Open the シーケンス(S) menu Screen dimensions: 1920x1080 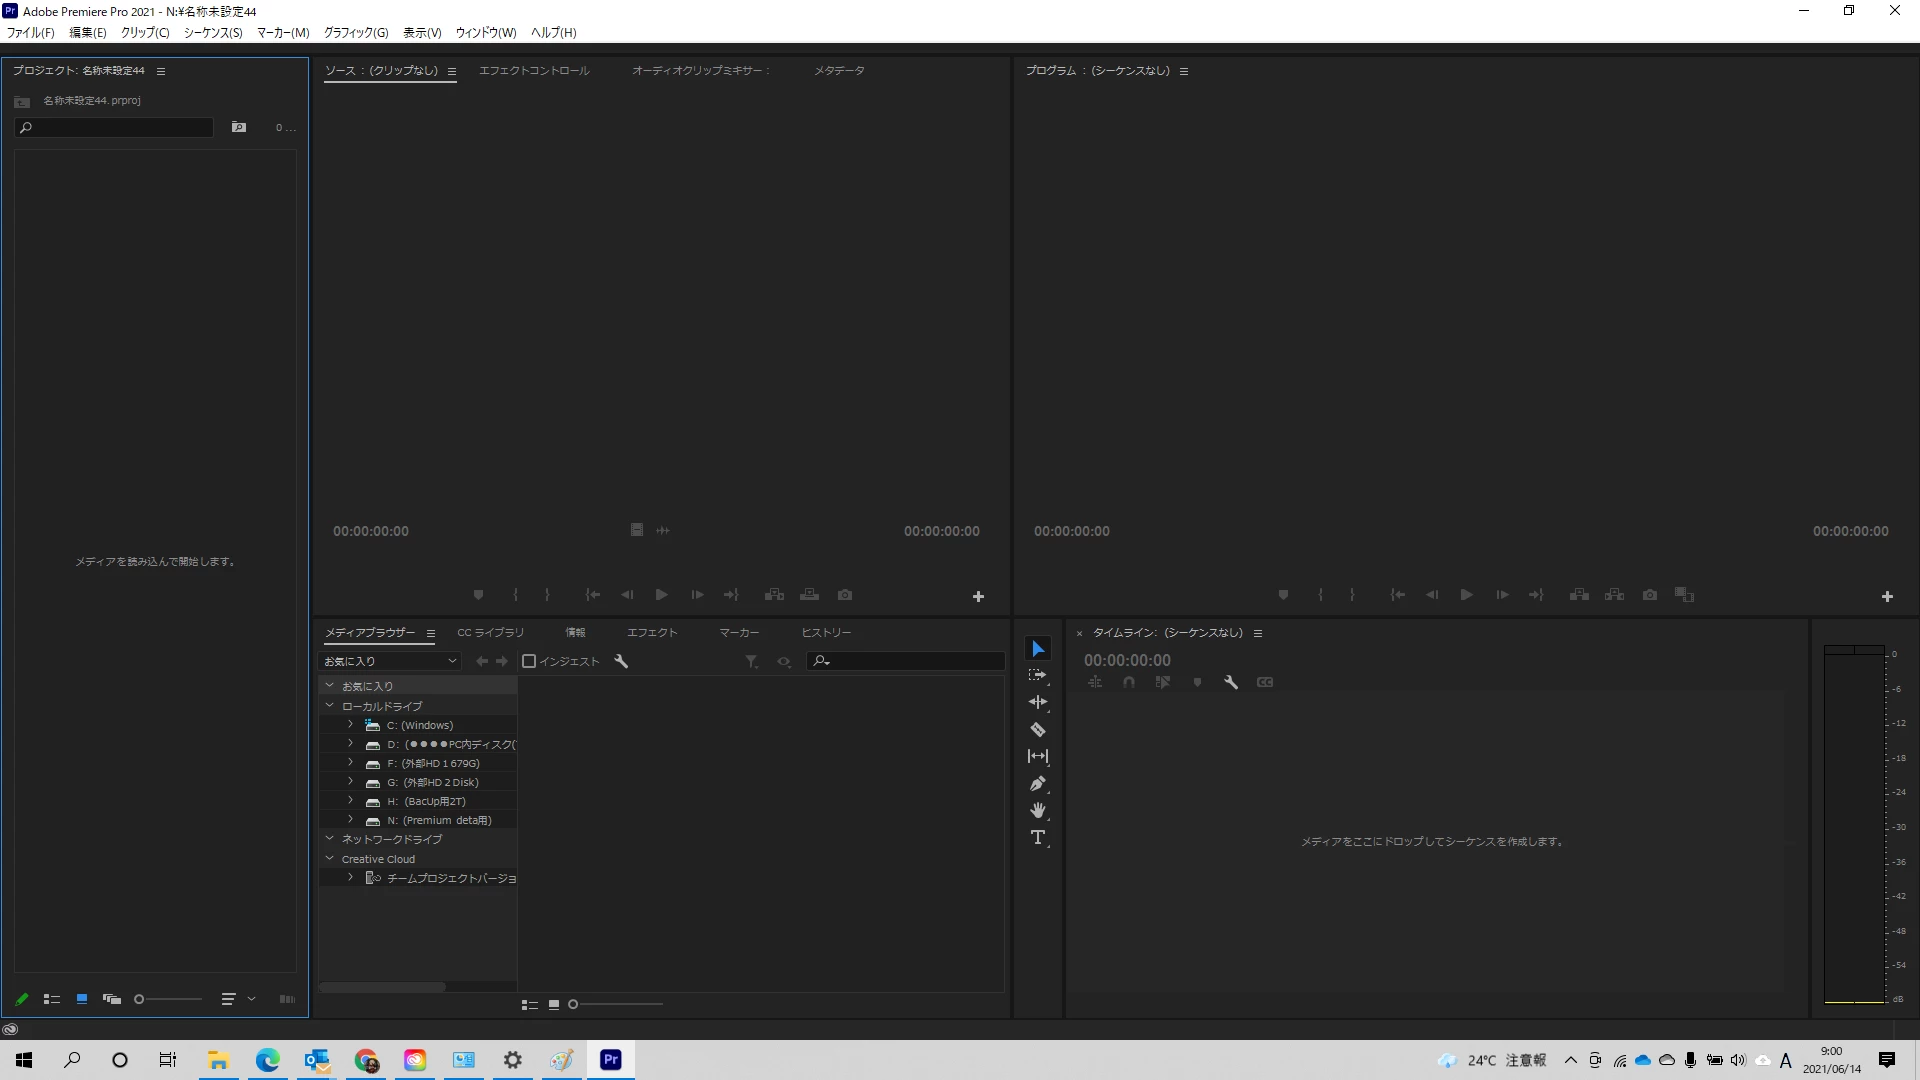coord(213,33)
